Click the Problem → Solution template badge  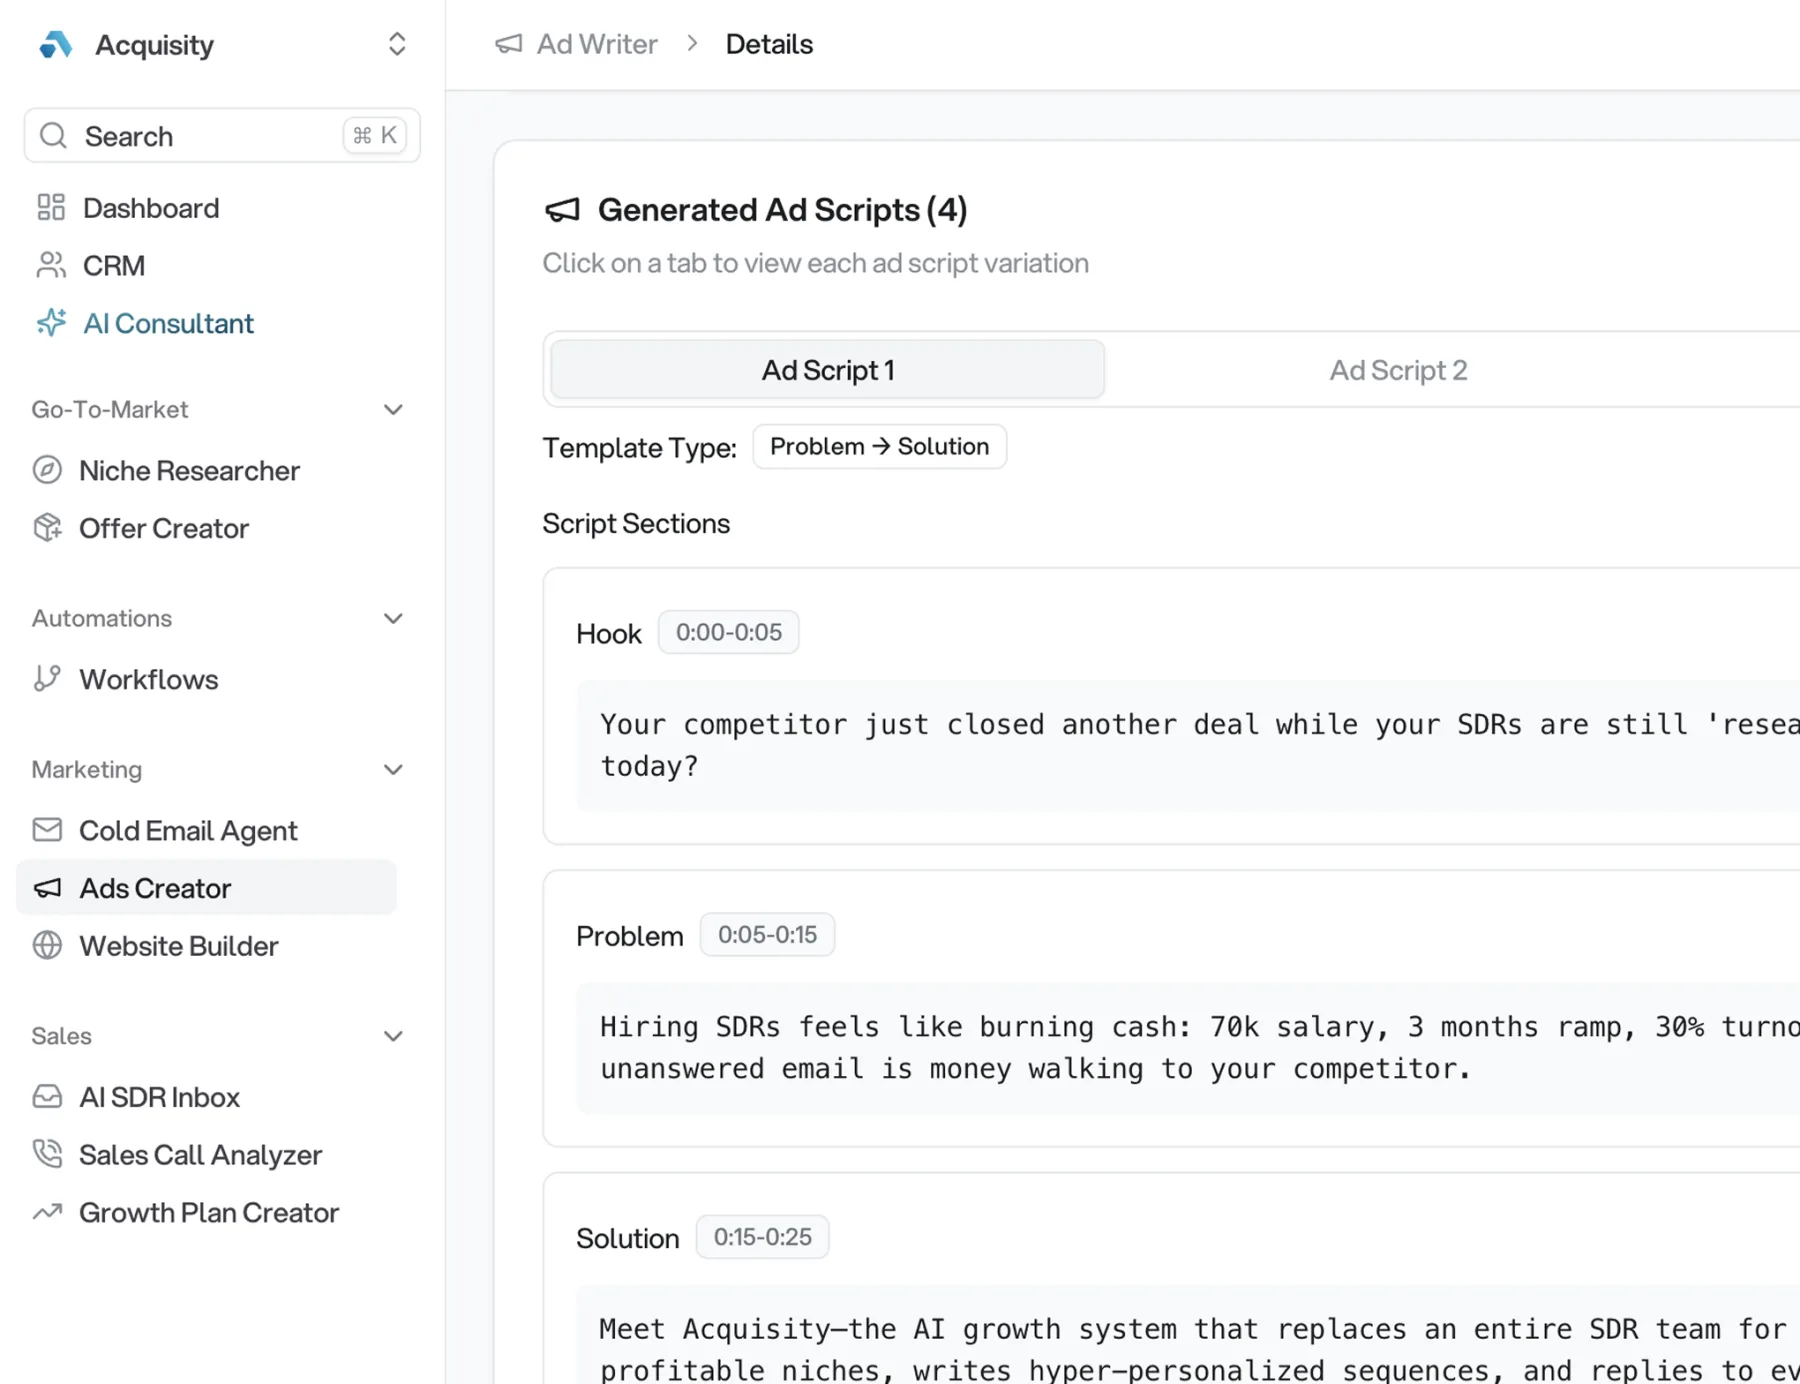click(879, 446)
